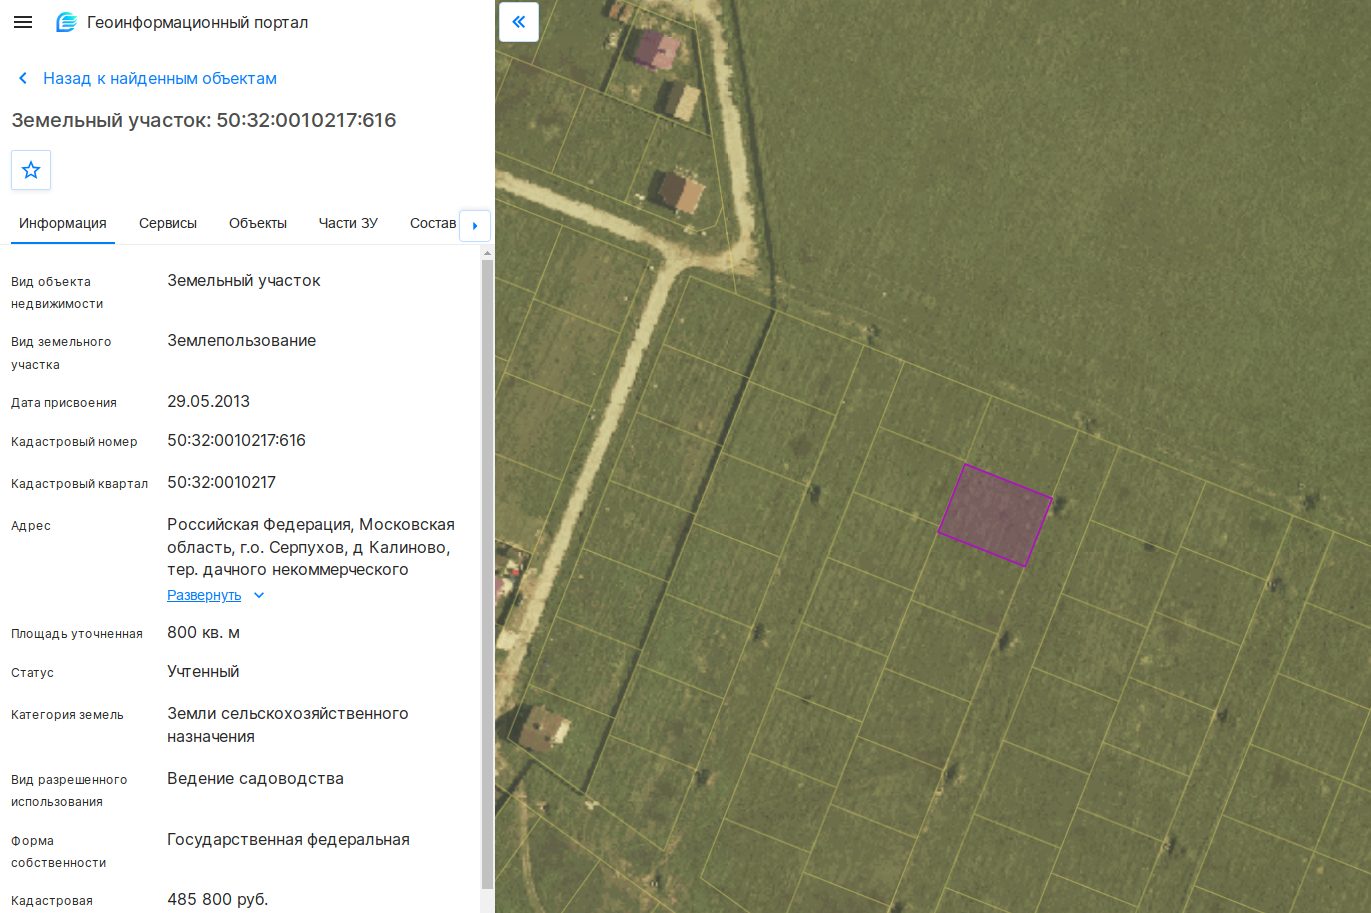
Task: Open the Сервисы tab
Action: 168,223
